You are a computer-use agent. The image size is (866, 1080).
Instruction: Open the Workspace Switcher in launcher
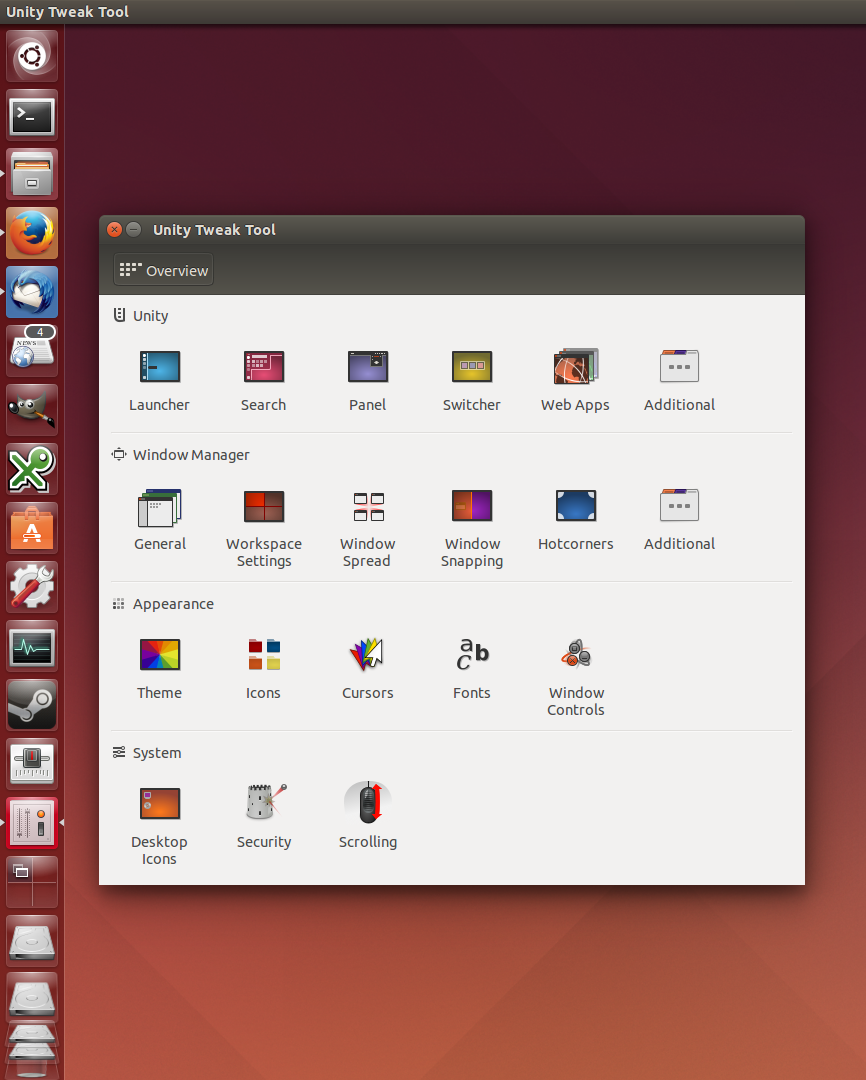pos(32,882)
